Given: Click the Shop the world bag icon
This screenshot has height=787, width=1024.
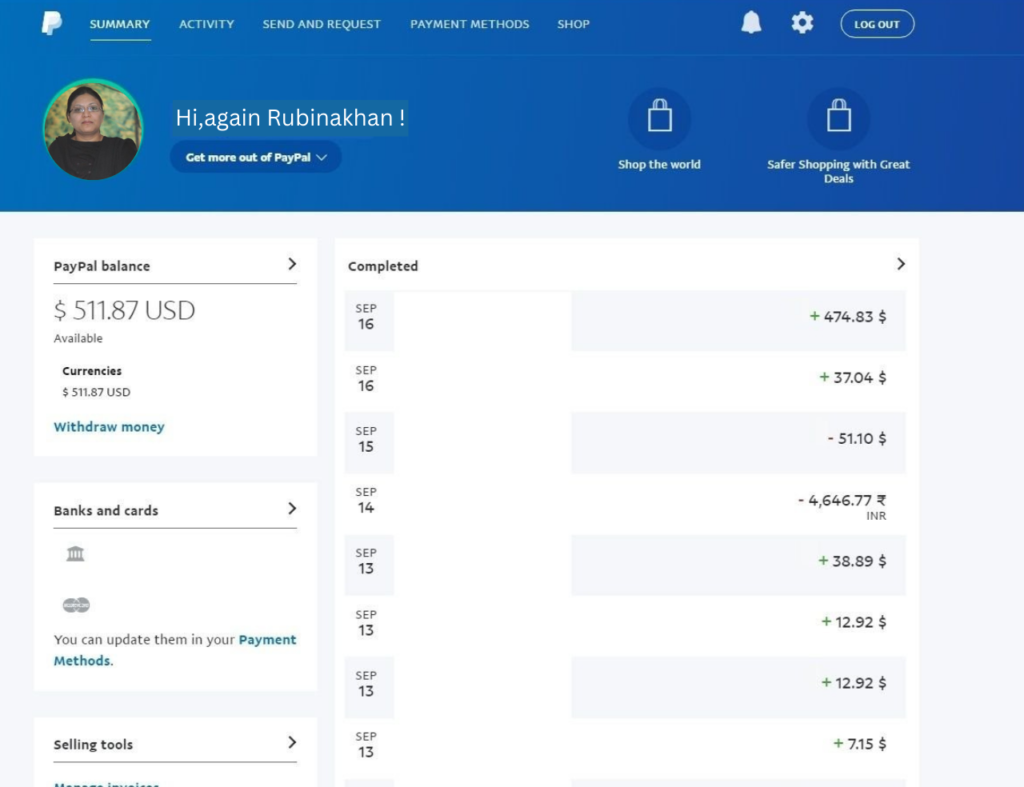Looking at the screenshot, I should coord(660,119).
